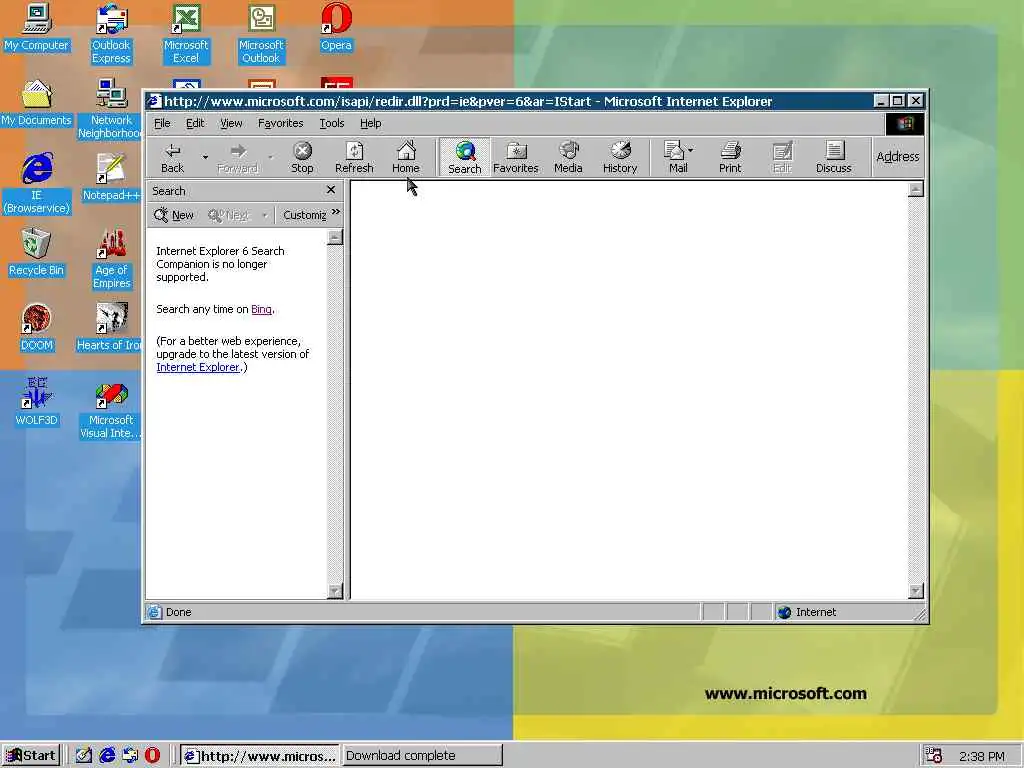Select the WOLF3D desktop shortcut
Image resolution: width=1024 pixels, height=768 pixels.
(37, 402)
